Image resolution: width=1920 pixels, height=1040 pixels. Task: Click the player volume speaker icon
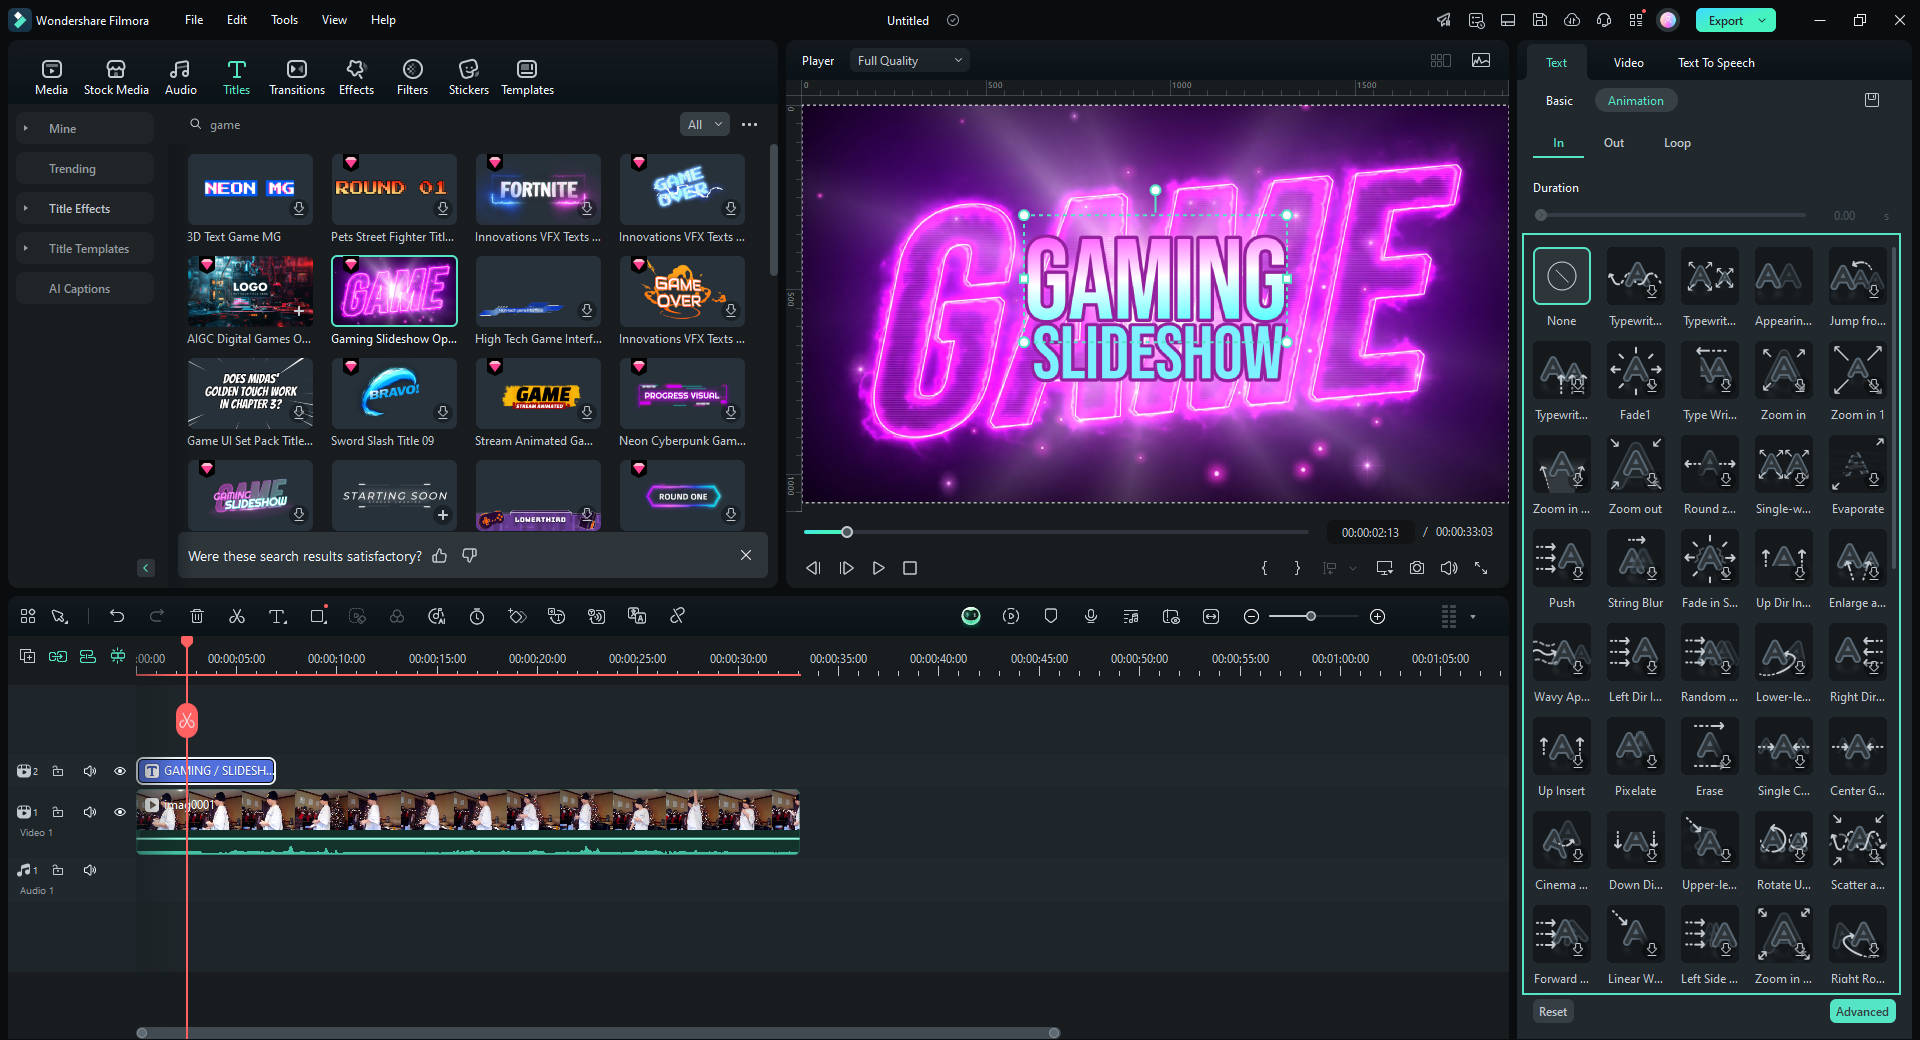[x=1449, y=568]
